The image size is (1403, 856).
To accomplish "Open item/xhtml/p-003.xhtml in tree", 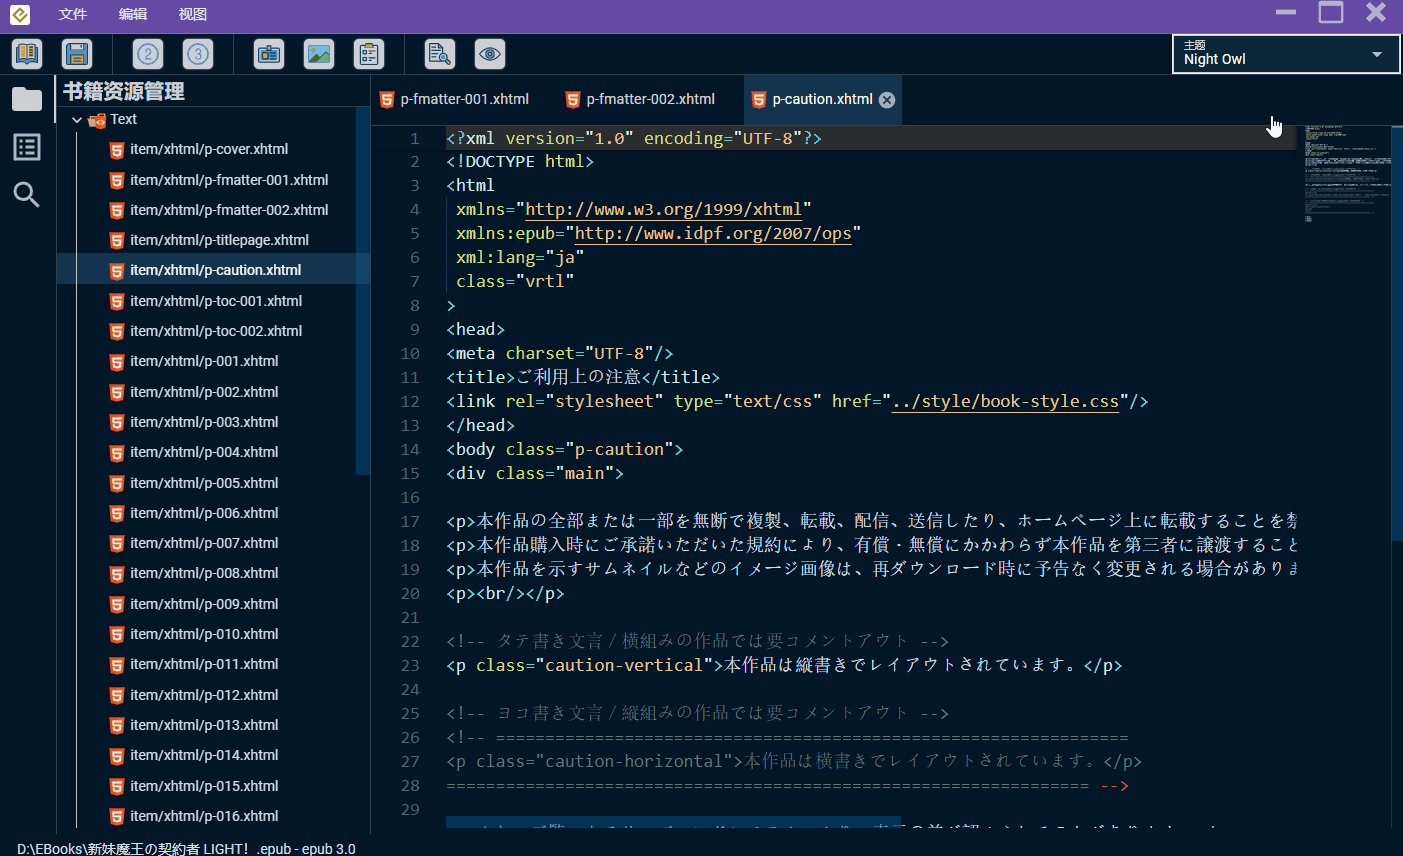I will coord(204,422).
